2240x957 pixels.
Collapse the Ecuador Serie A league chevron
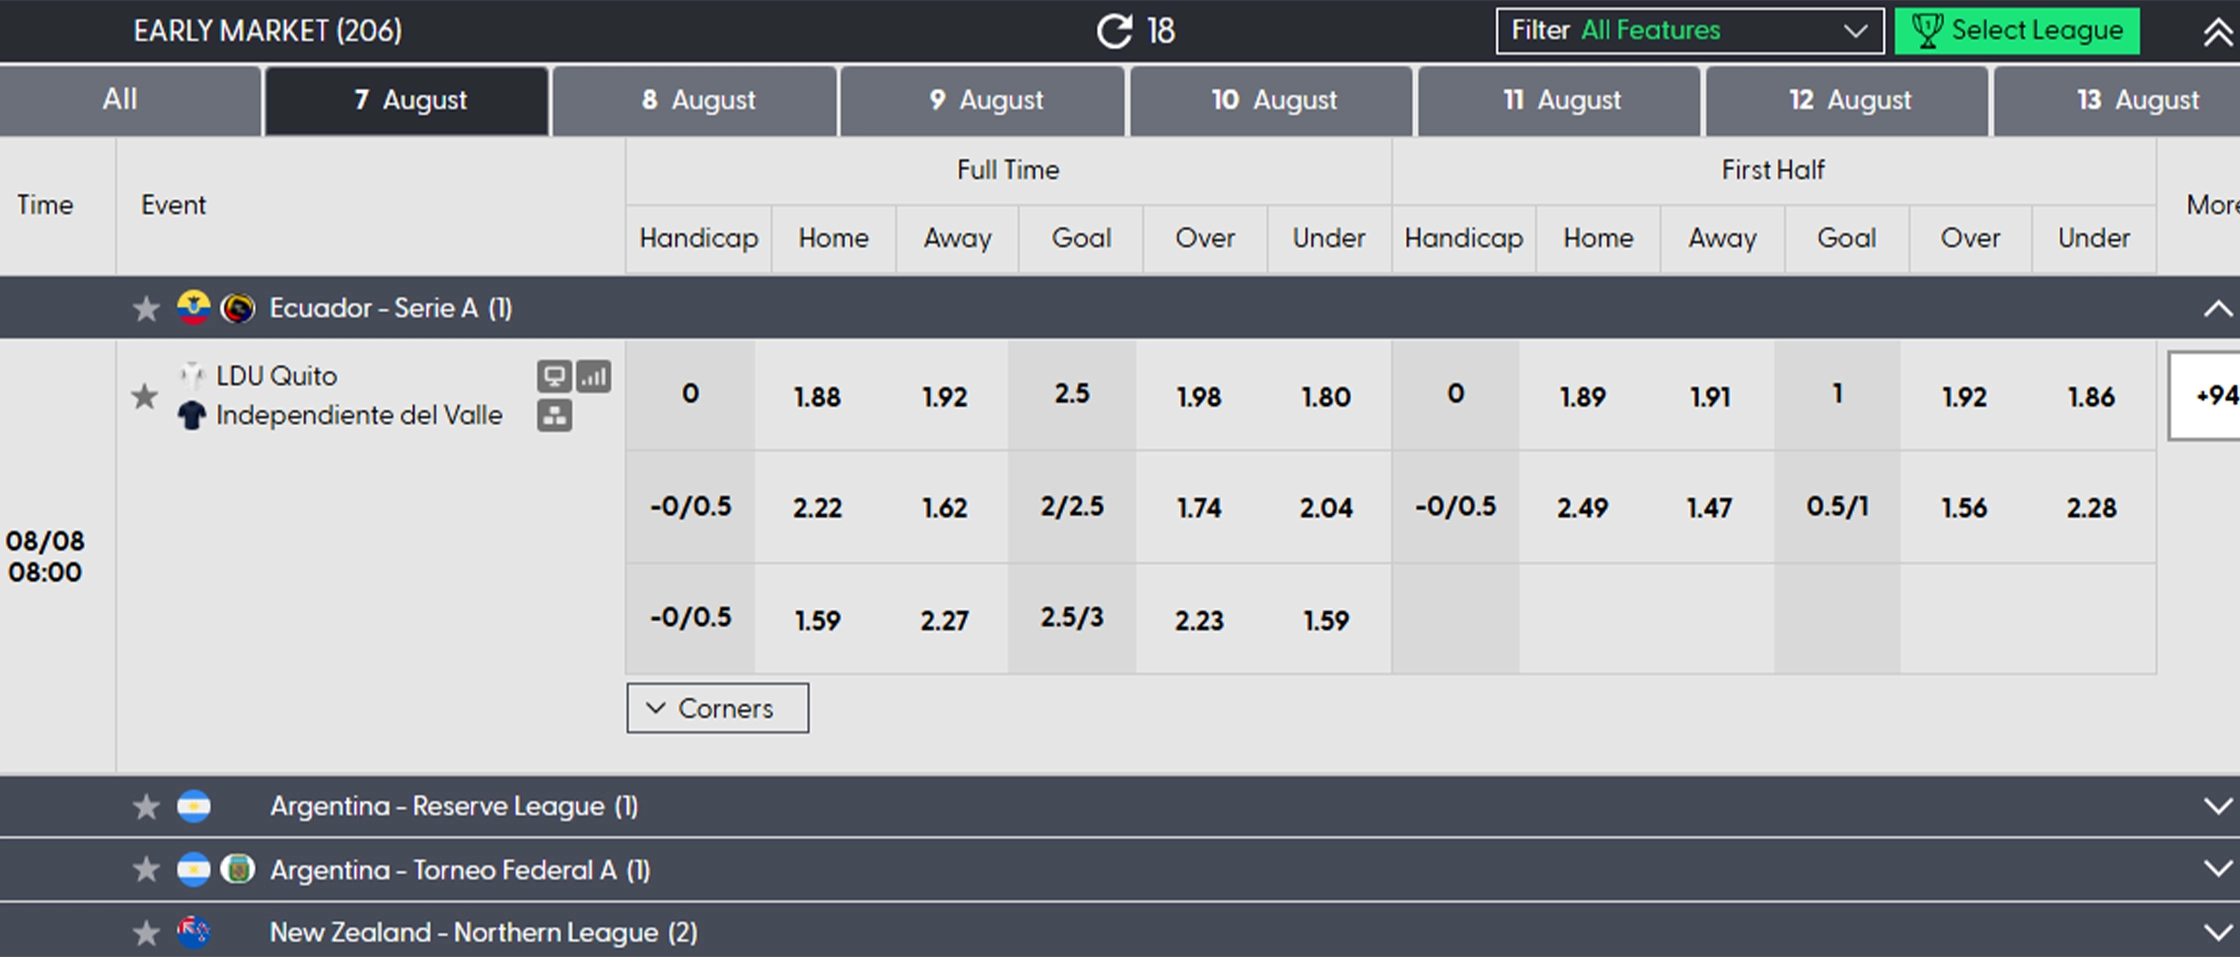pyautogui.click(x=2217, y=308)
